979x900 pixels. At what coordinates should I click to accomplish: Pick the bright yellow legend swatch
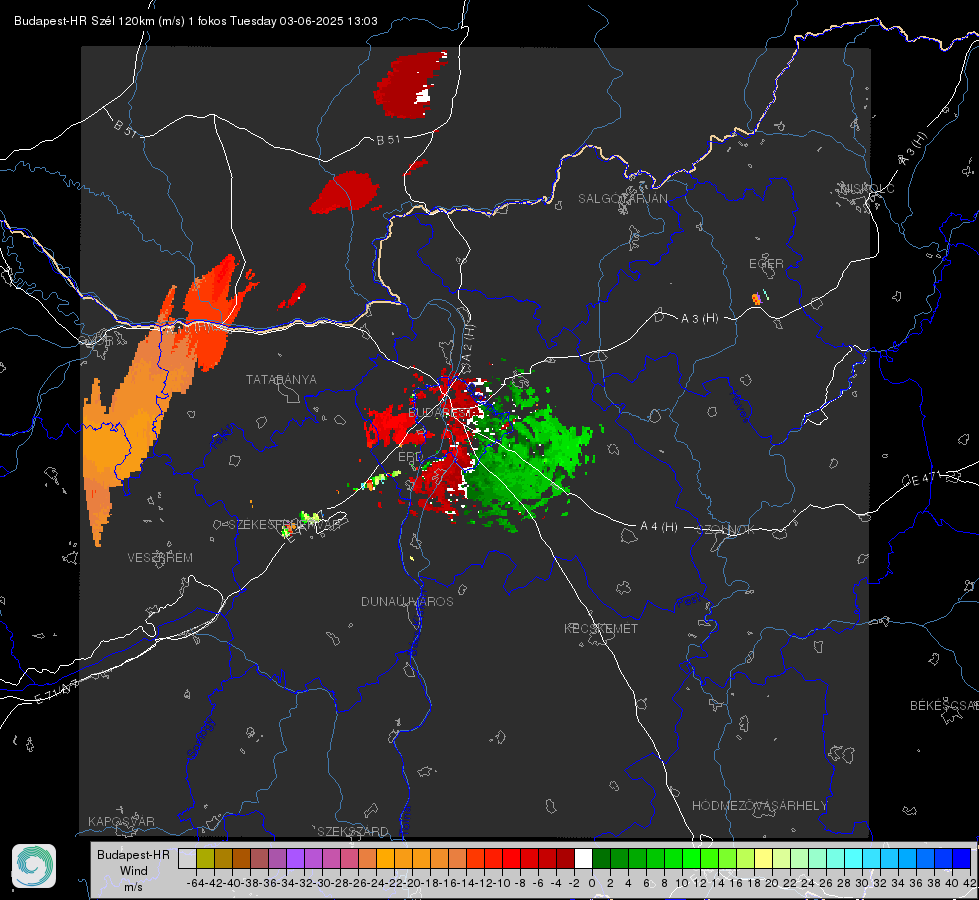tap(763, 858)
